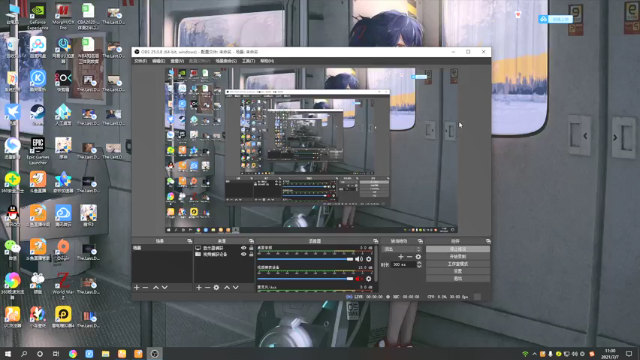The width and height of the screenshot is (640, 360).
Task: Pop out the Sources dock panel
Action: pos(251,241)
